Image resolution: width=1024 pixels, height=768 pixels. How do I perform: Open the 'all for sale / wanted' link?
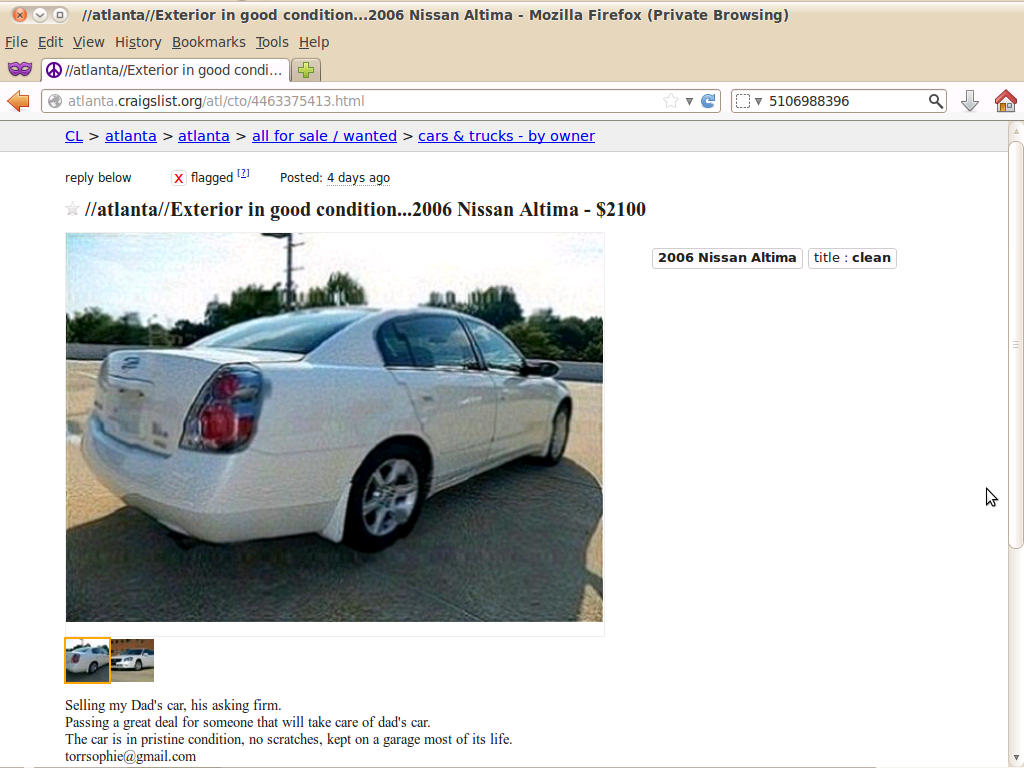[324, 136]
